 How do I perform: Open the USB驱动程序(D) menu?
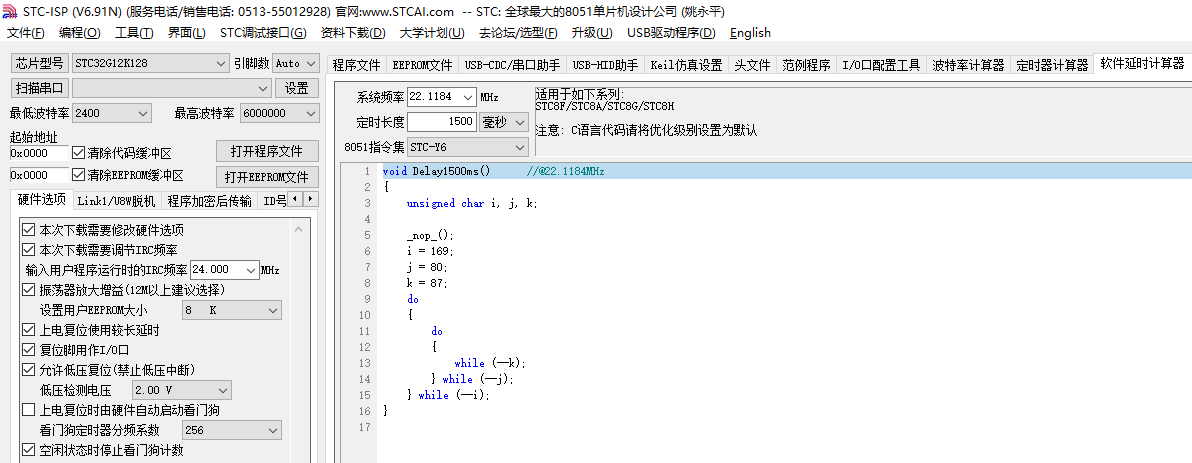coord(672,33)
